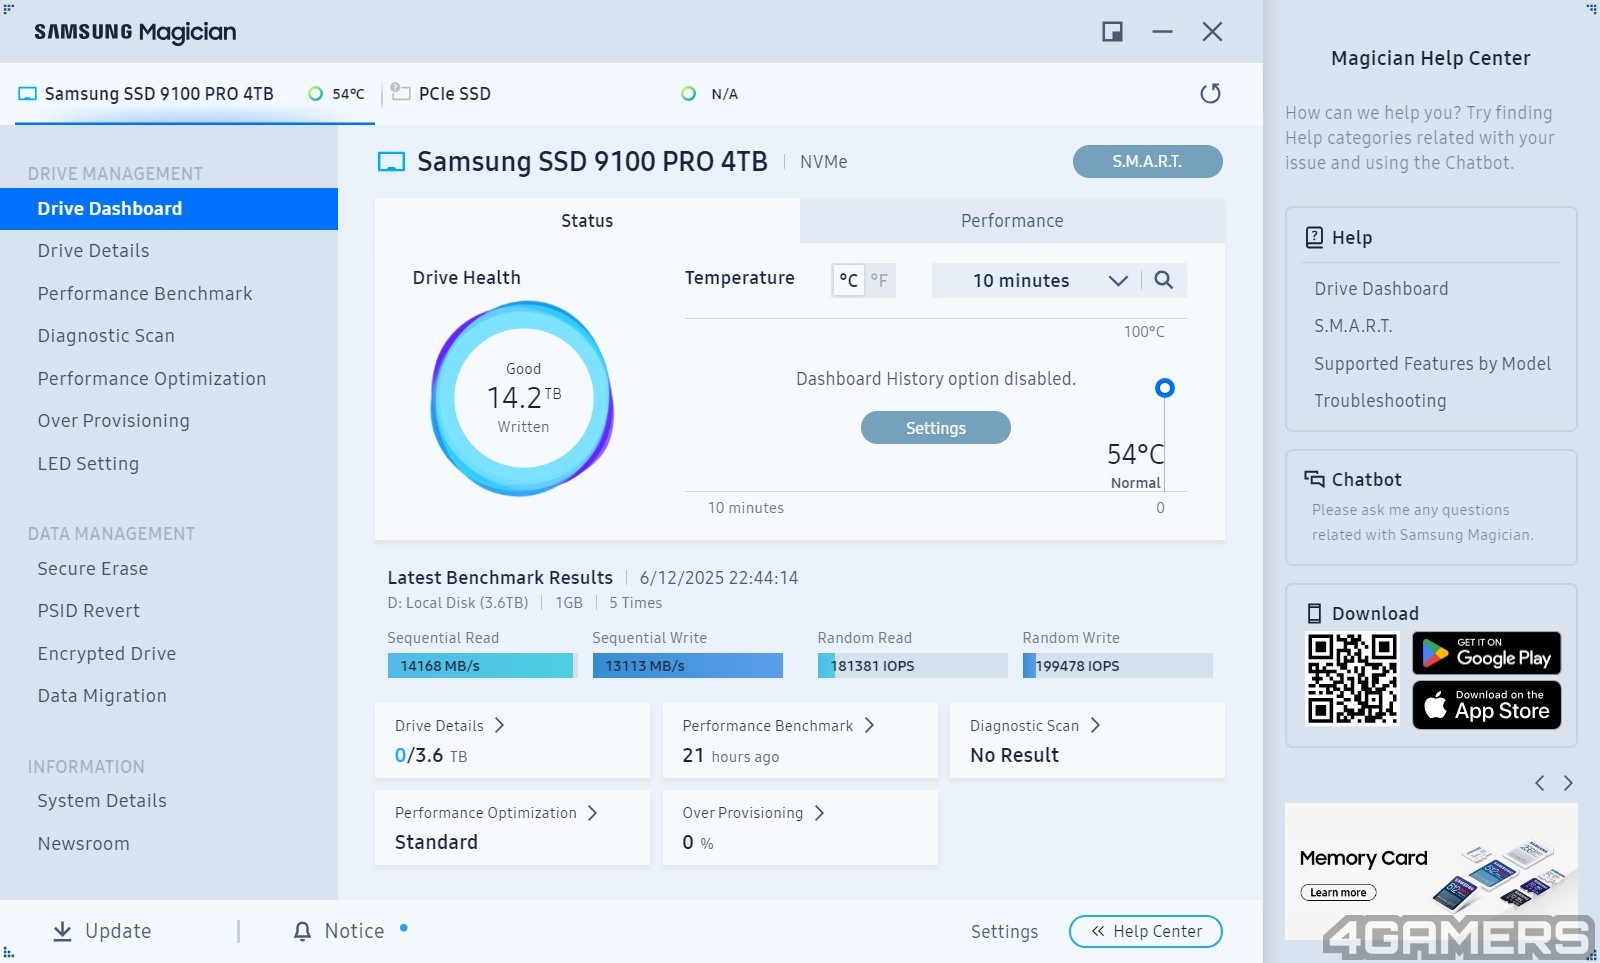
Task: Click next banner arrow in Help Center
Action: coord(1568,783)
